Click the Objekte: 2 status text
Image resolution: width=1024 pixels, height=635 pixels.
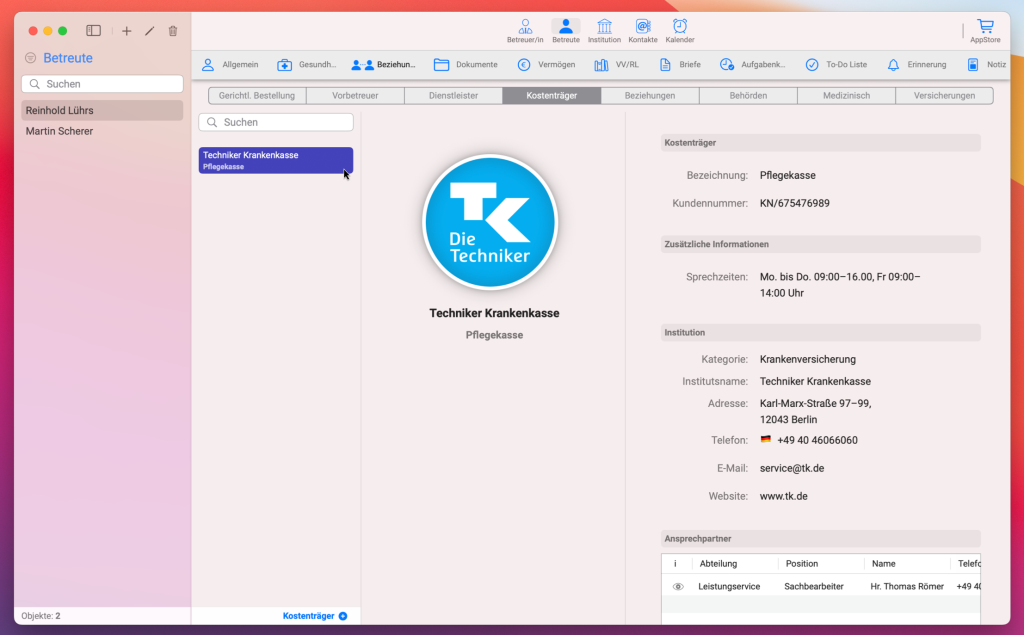click(x=40, y=616)
